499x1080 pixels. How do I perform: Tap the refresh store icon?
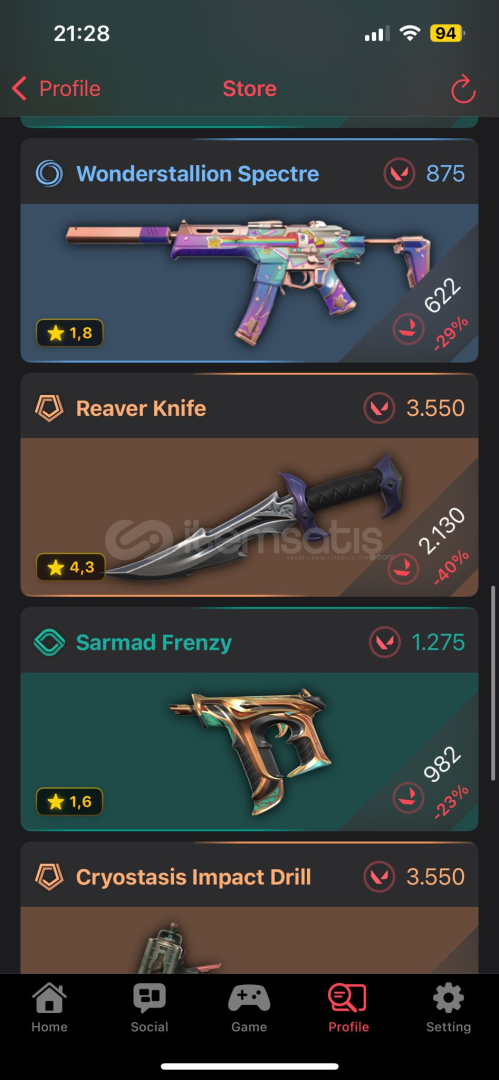463,89
